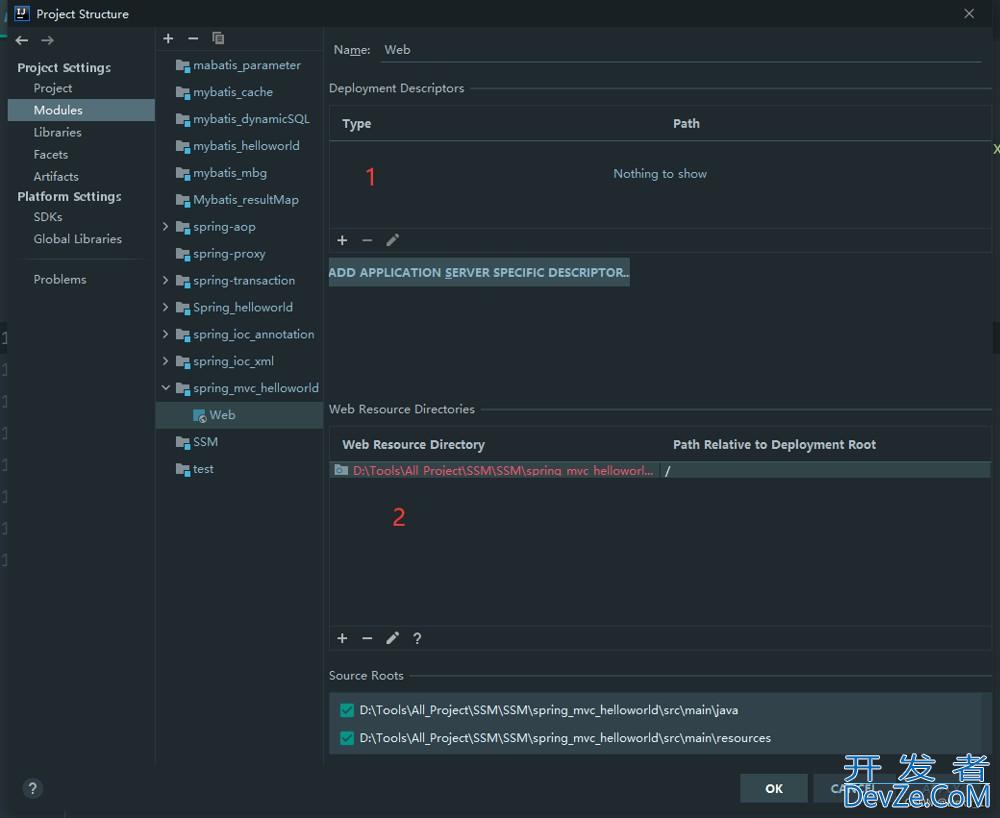Screen dimensions: 1000x818
Task: Add a new module with plus icon
Action: (168, 38)
